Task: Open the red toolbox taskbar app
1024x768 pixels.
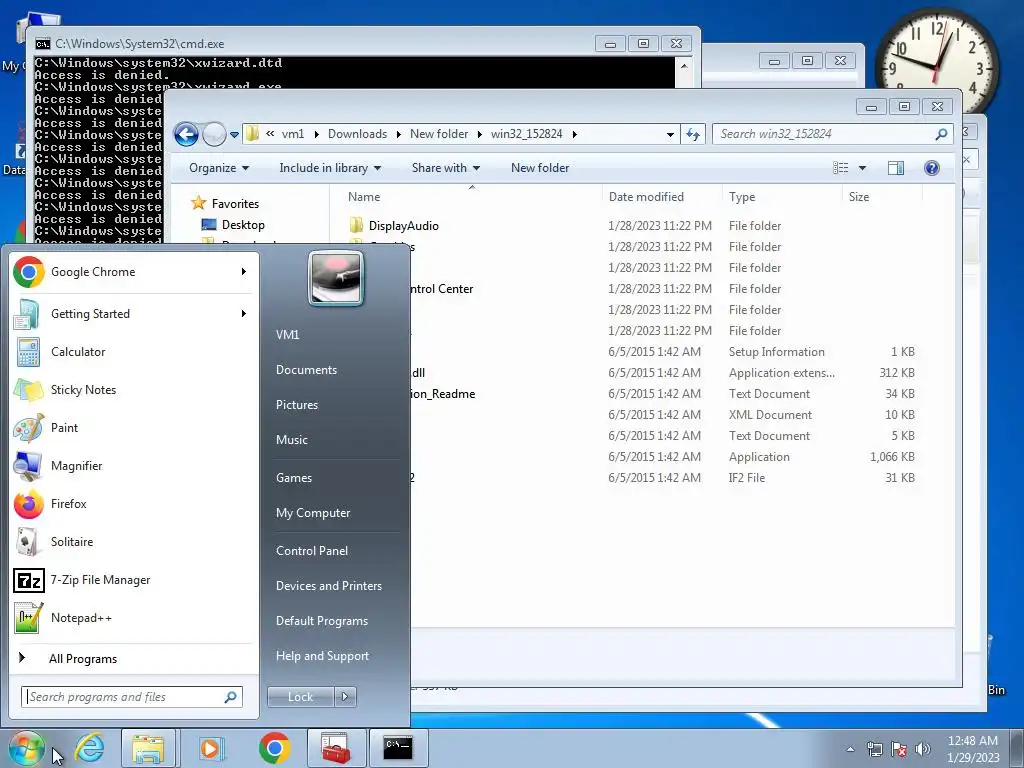Action: tap(336, 748)
